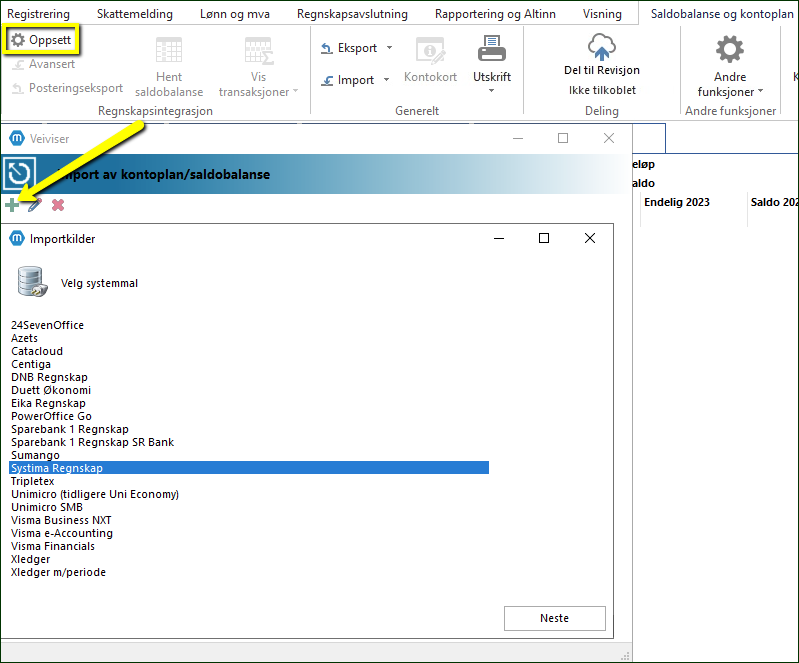
Task: Maximize the Importkilder dialog
Action: coord(544,238)
